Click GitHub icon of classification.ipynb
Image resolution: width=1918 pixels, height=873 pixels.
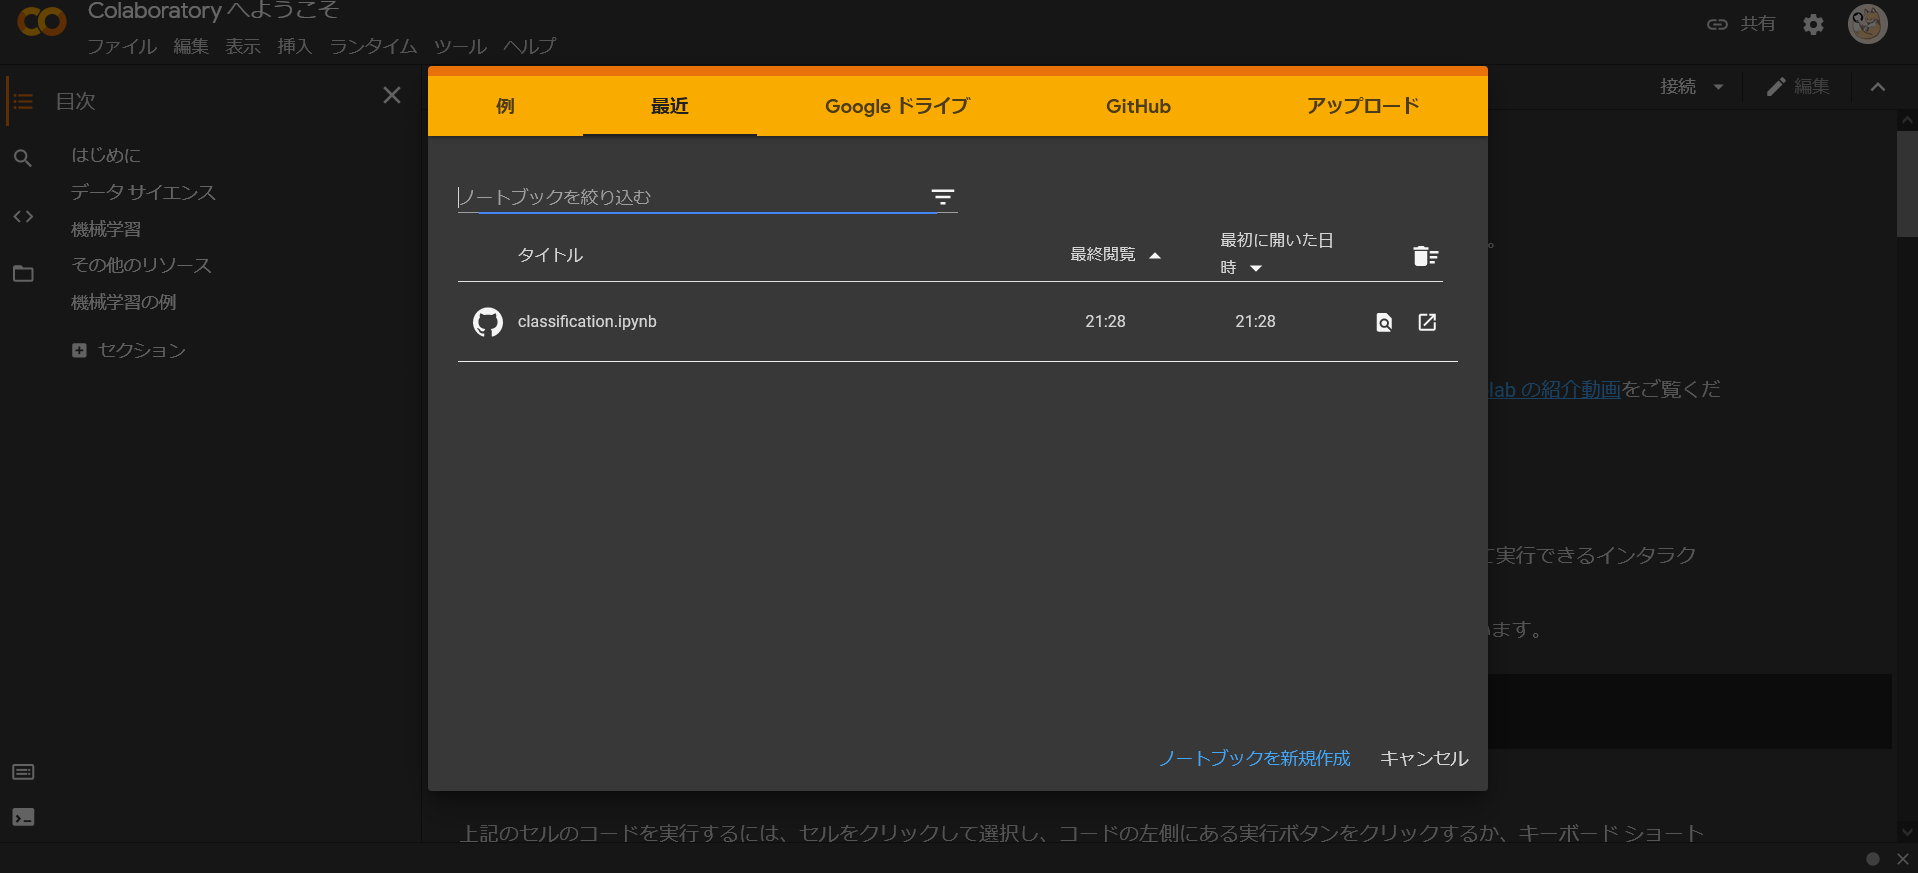click(488, 322)
